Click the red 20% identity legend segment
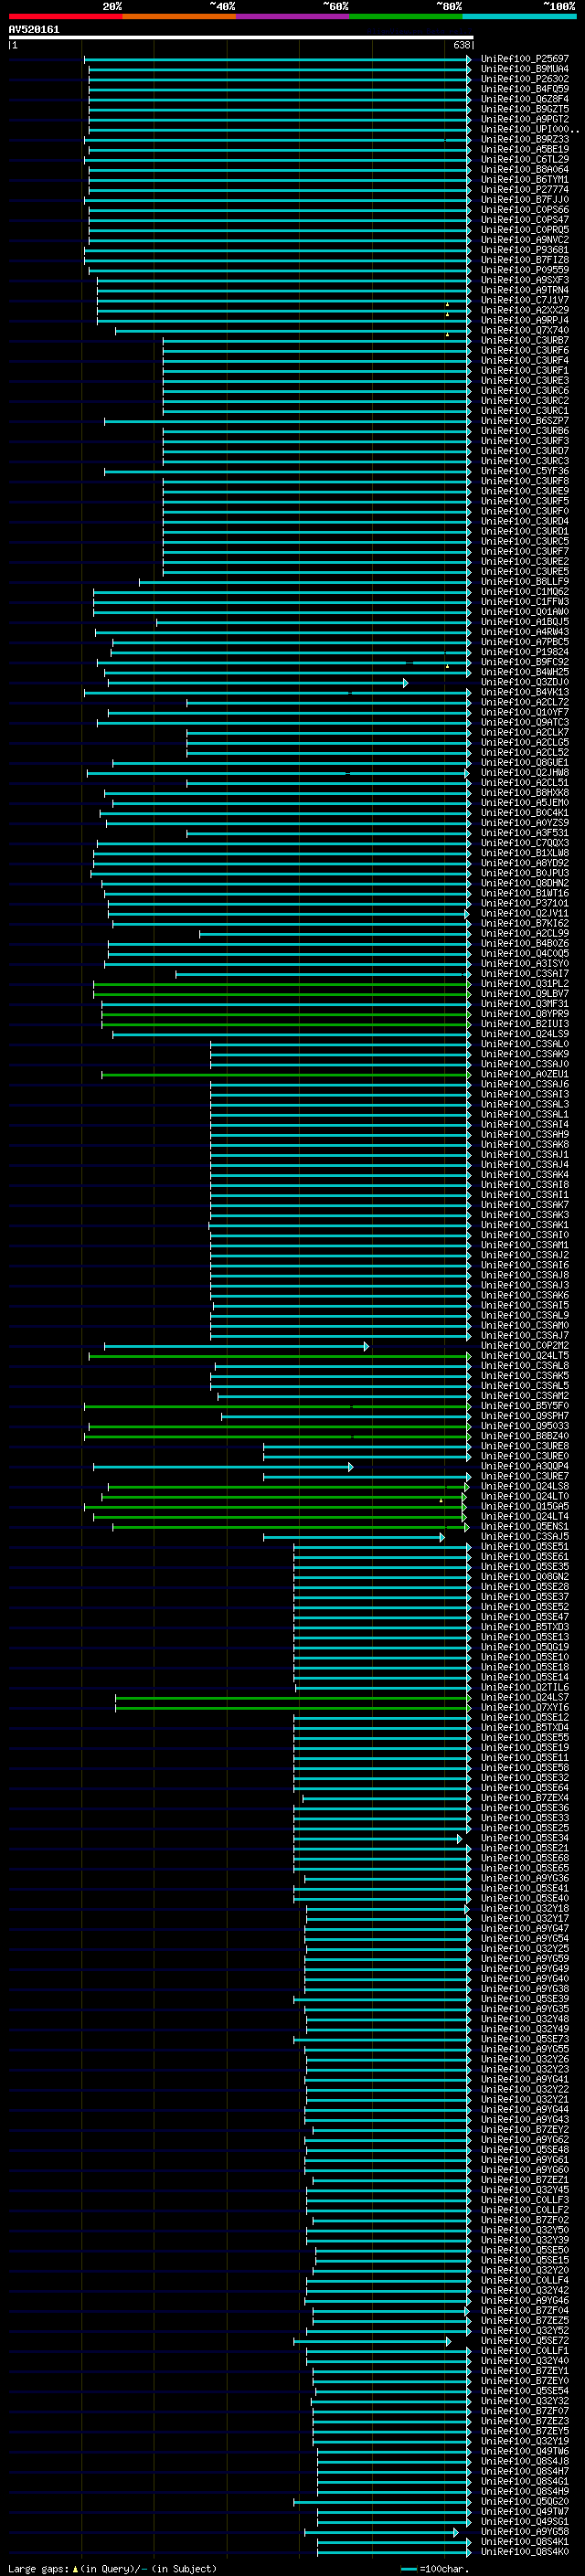 point(65,16)
